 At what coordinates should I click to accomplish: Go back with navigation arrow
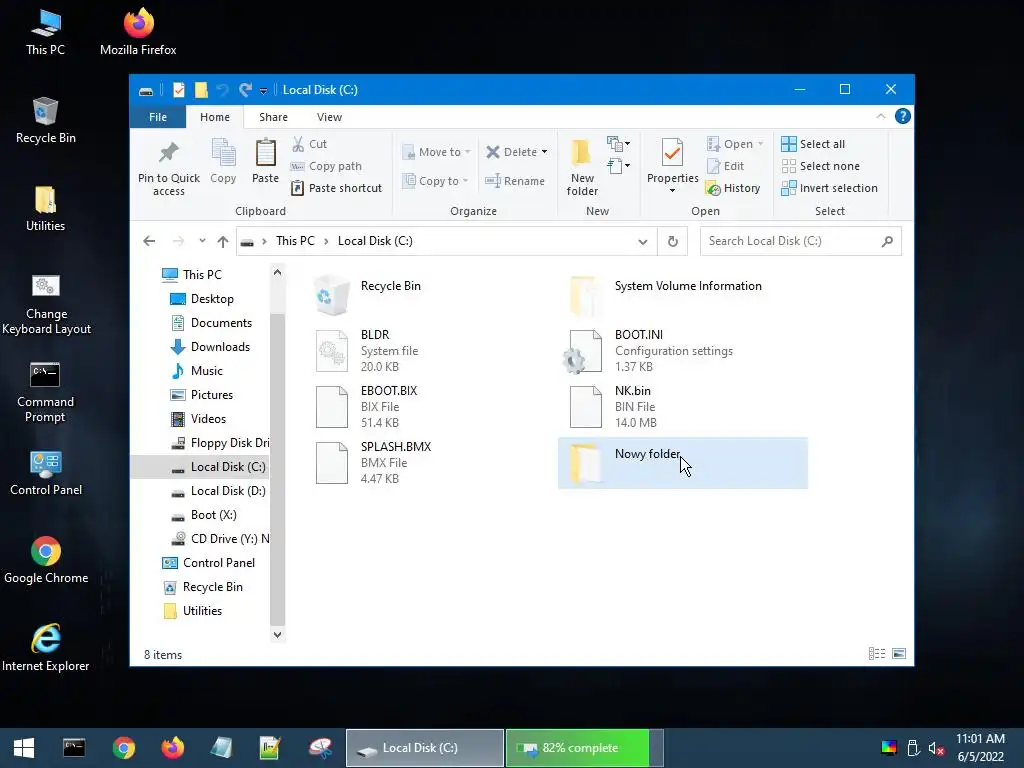pos(149,241)
